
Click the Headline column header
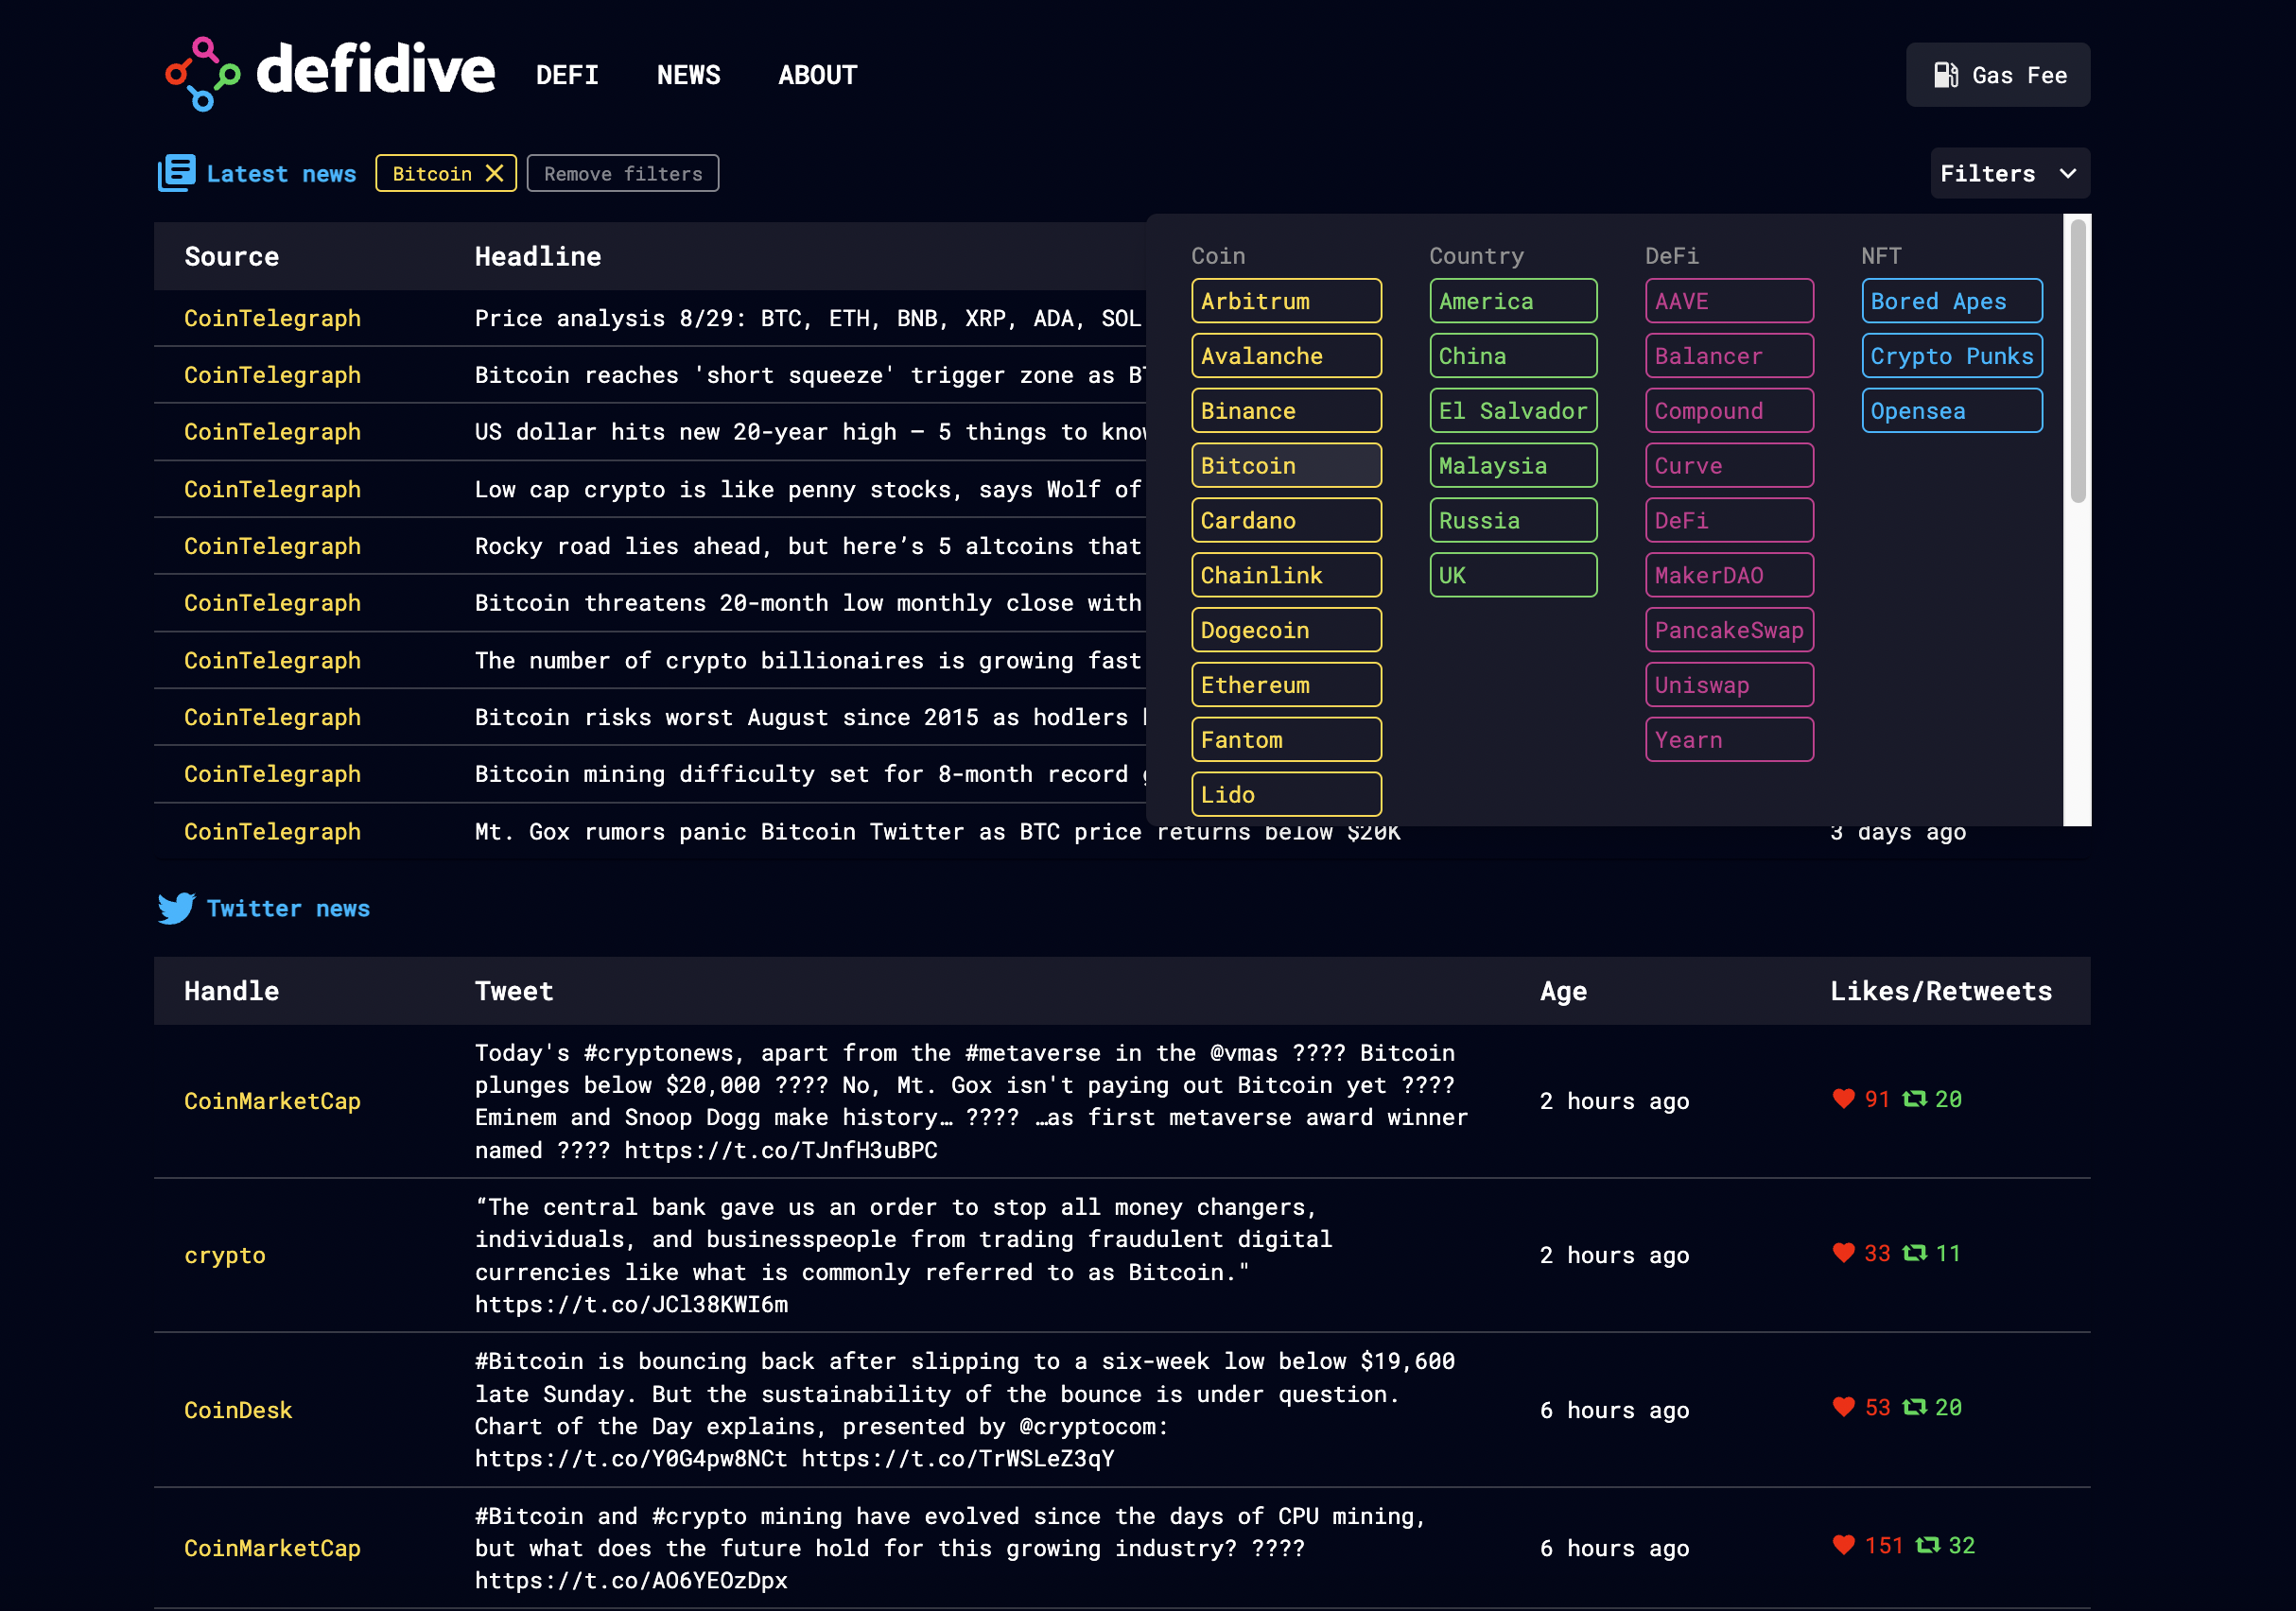(538, 256)
